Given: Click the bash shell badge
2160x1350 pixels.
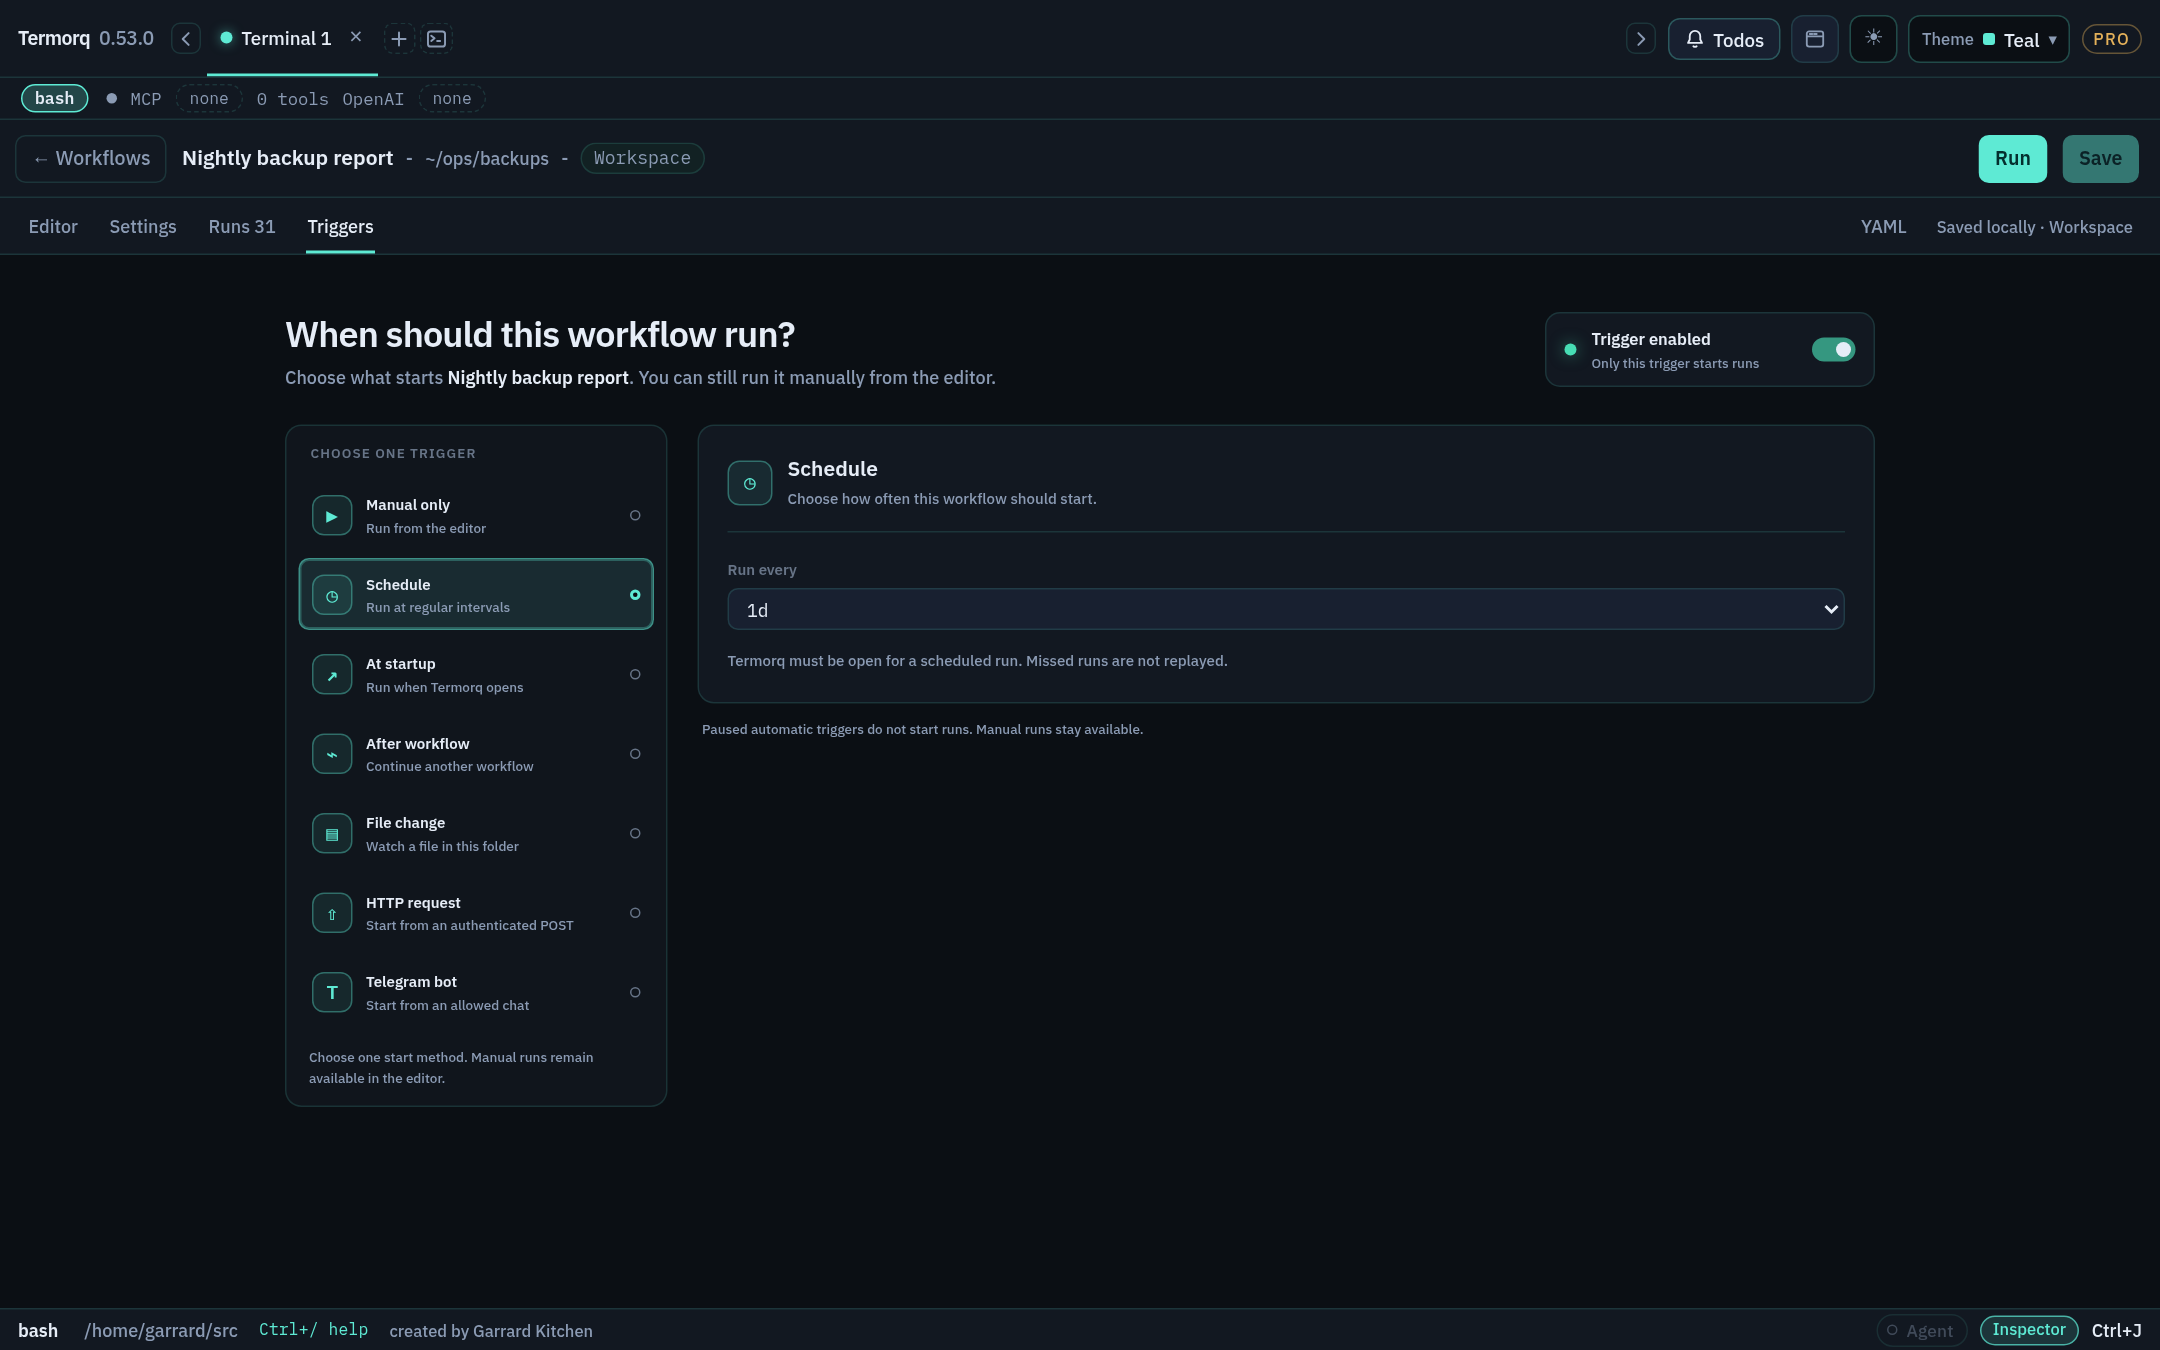Looking at the screenshot, I should [54, 98].
